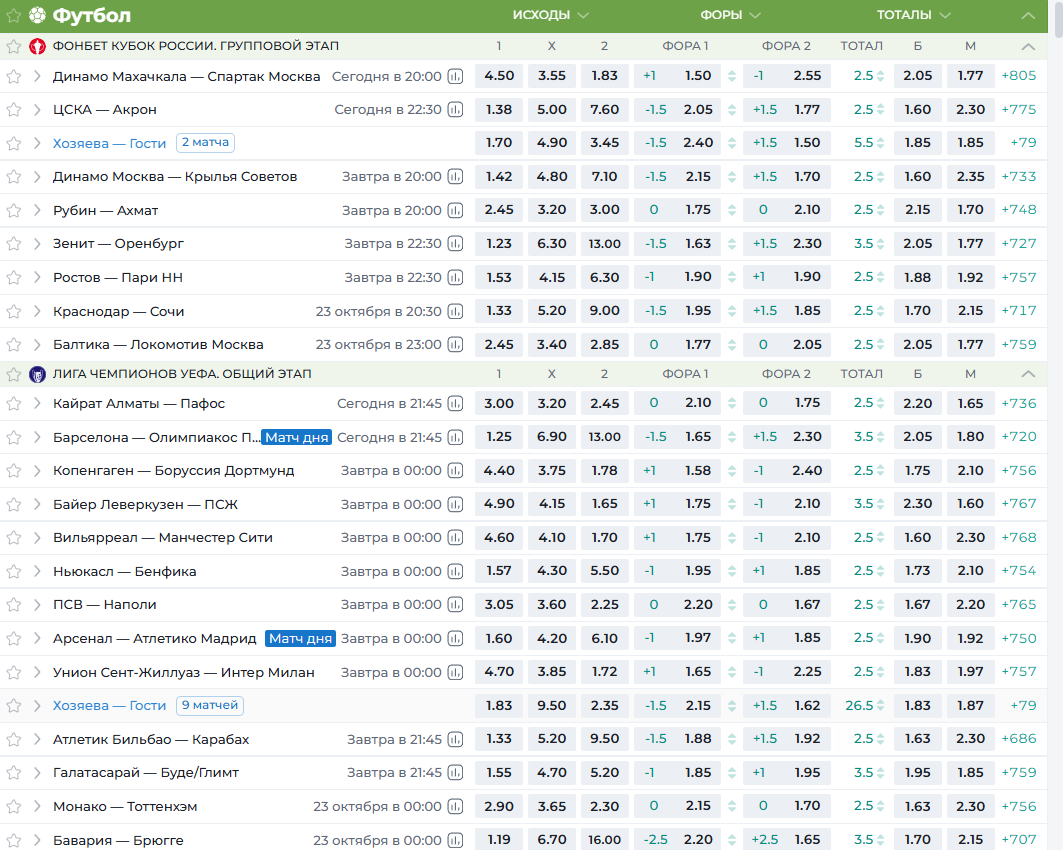Viewport: 1063px width, 850px height.
Task: Adjust total stepper for Байер Леверкузен — ПСЖ
Action: tap(881, 505)
